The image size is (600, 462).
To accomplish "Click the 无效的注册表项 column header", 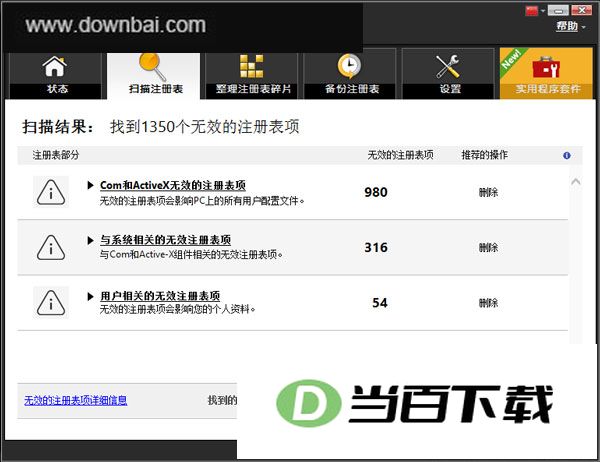I will (x=400, y=155).
